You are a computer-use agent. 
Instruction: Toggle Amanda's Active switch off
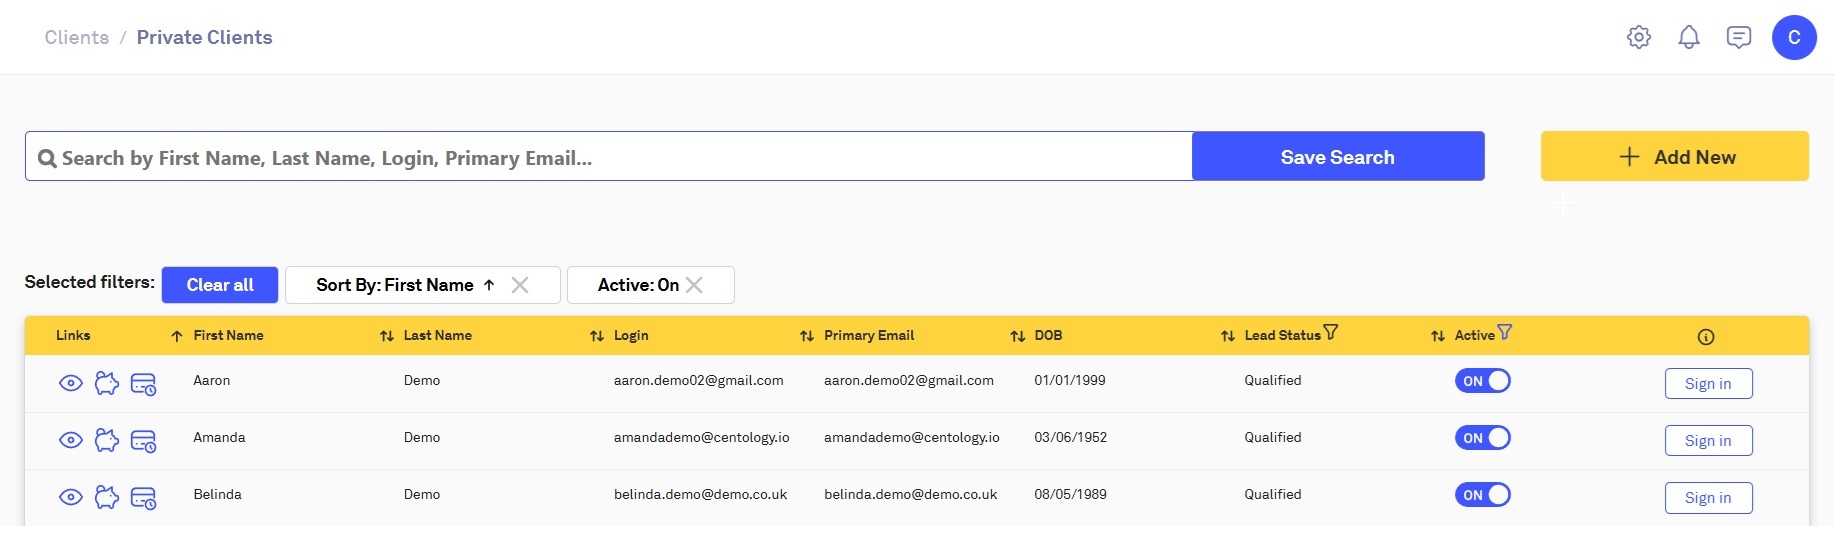click(1482, 438)
